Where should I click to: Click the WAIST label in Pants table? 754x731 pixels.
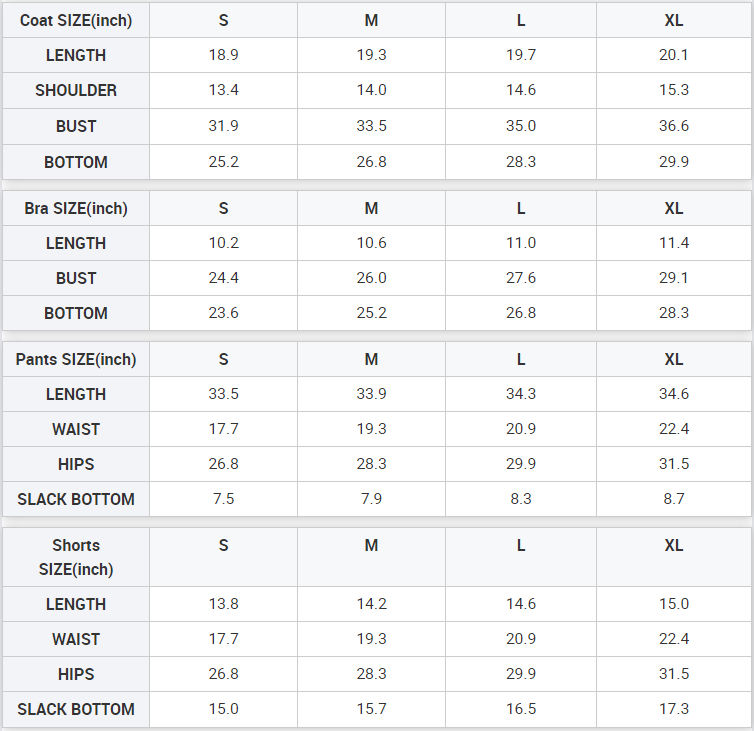(x=76, y=429)
